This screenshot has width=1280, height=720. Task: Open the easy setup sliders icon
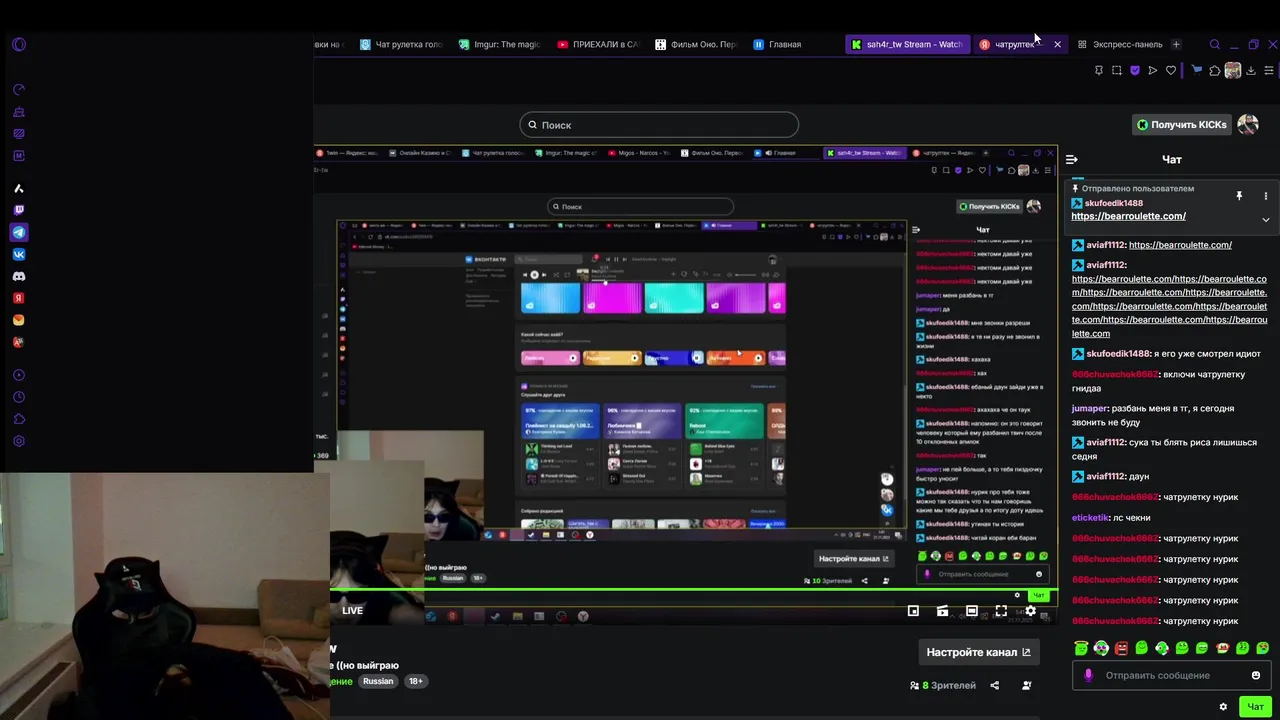tap(1269, 71)
